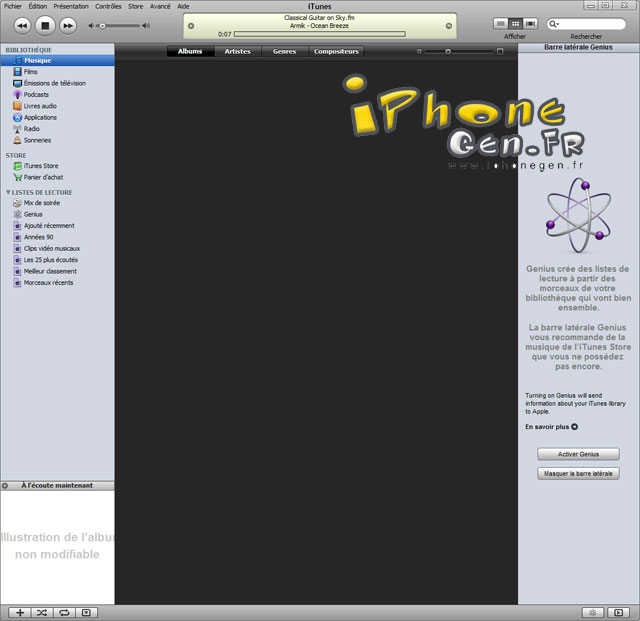The height and width of the screenshot is (621, 640).
Task: Hide the artwork viewer panel
Action: tap(87, 612)
